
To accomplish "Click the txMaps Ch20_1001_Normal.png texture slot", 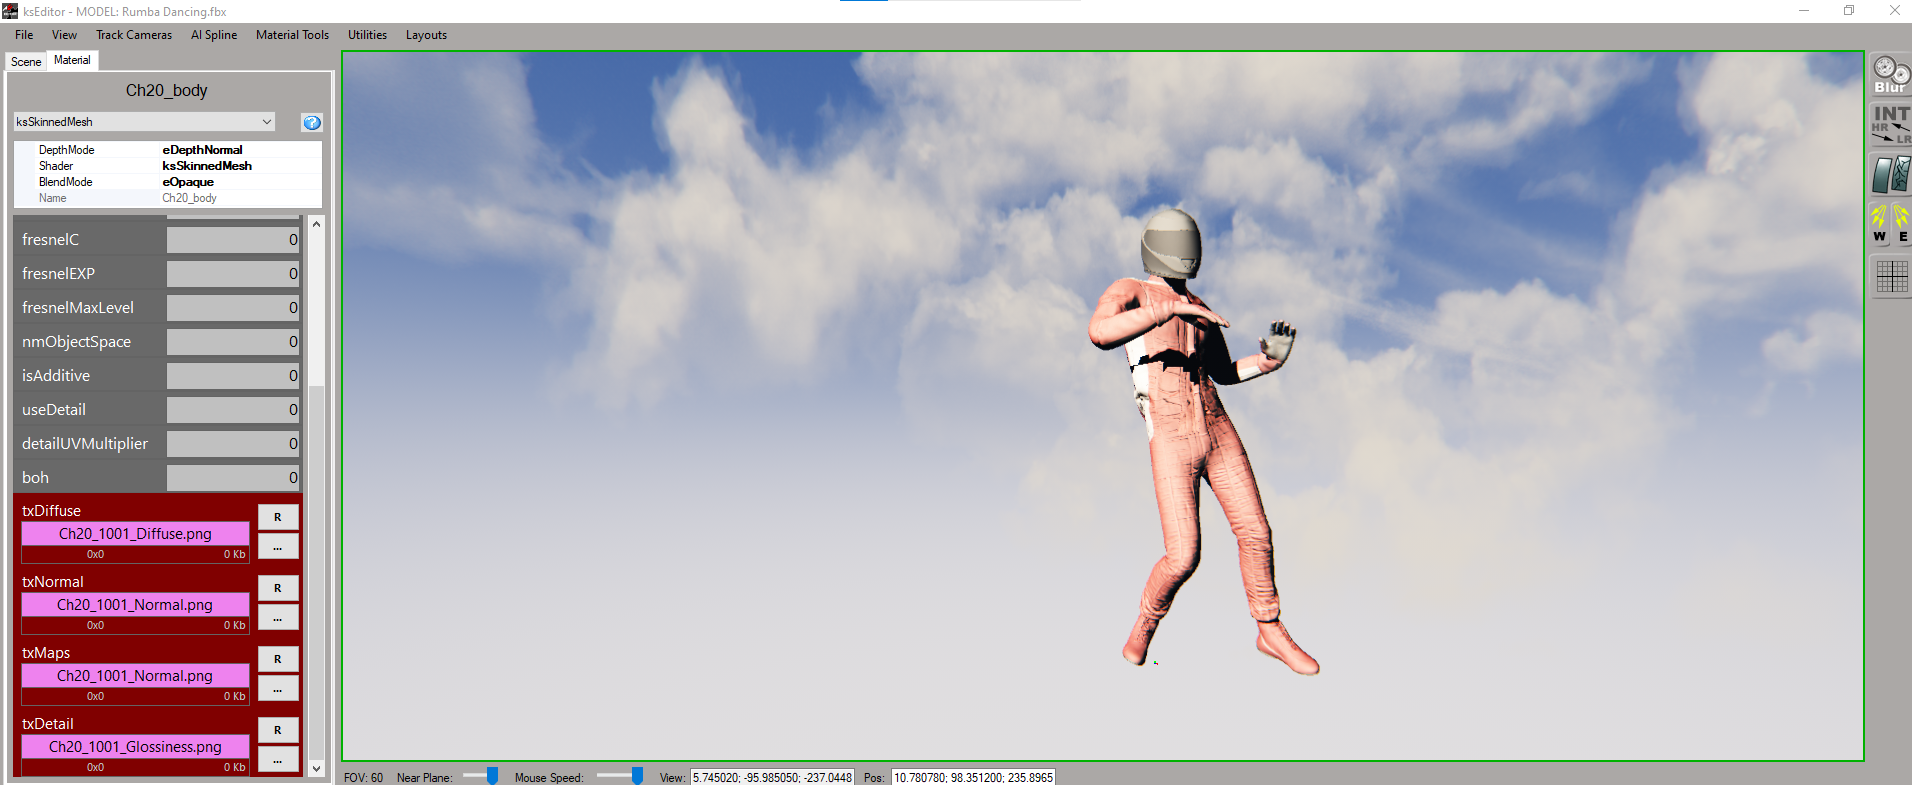I will (135, 676).
